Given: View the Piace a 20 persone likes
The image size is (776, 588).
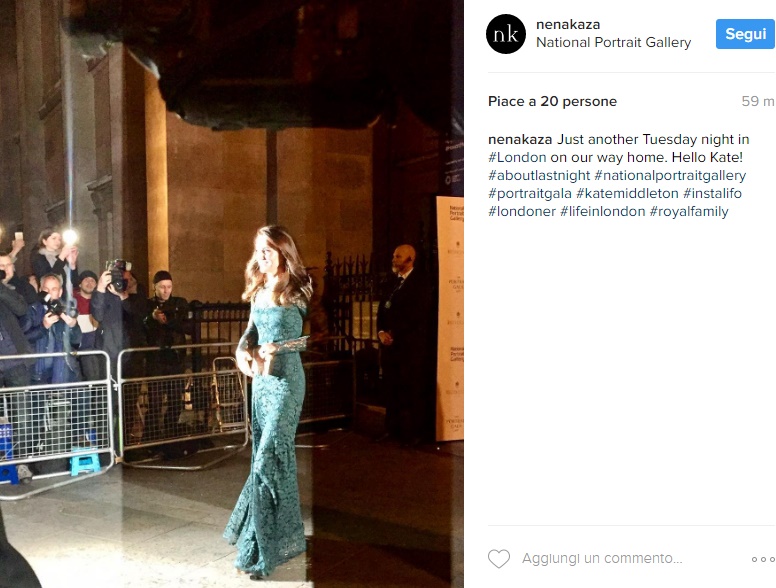Looking at the screenshot, I should (552, 101).
